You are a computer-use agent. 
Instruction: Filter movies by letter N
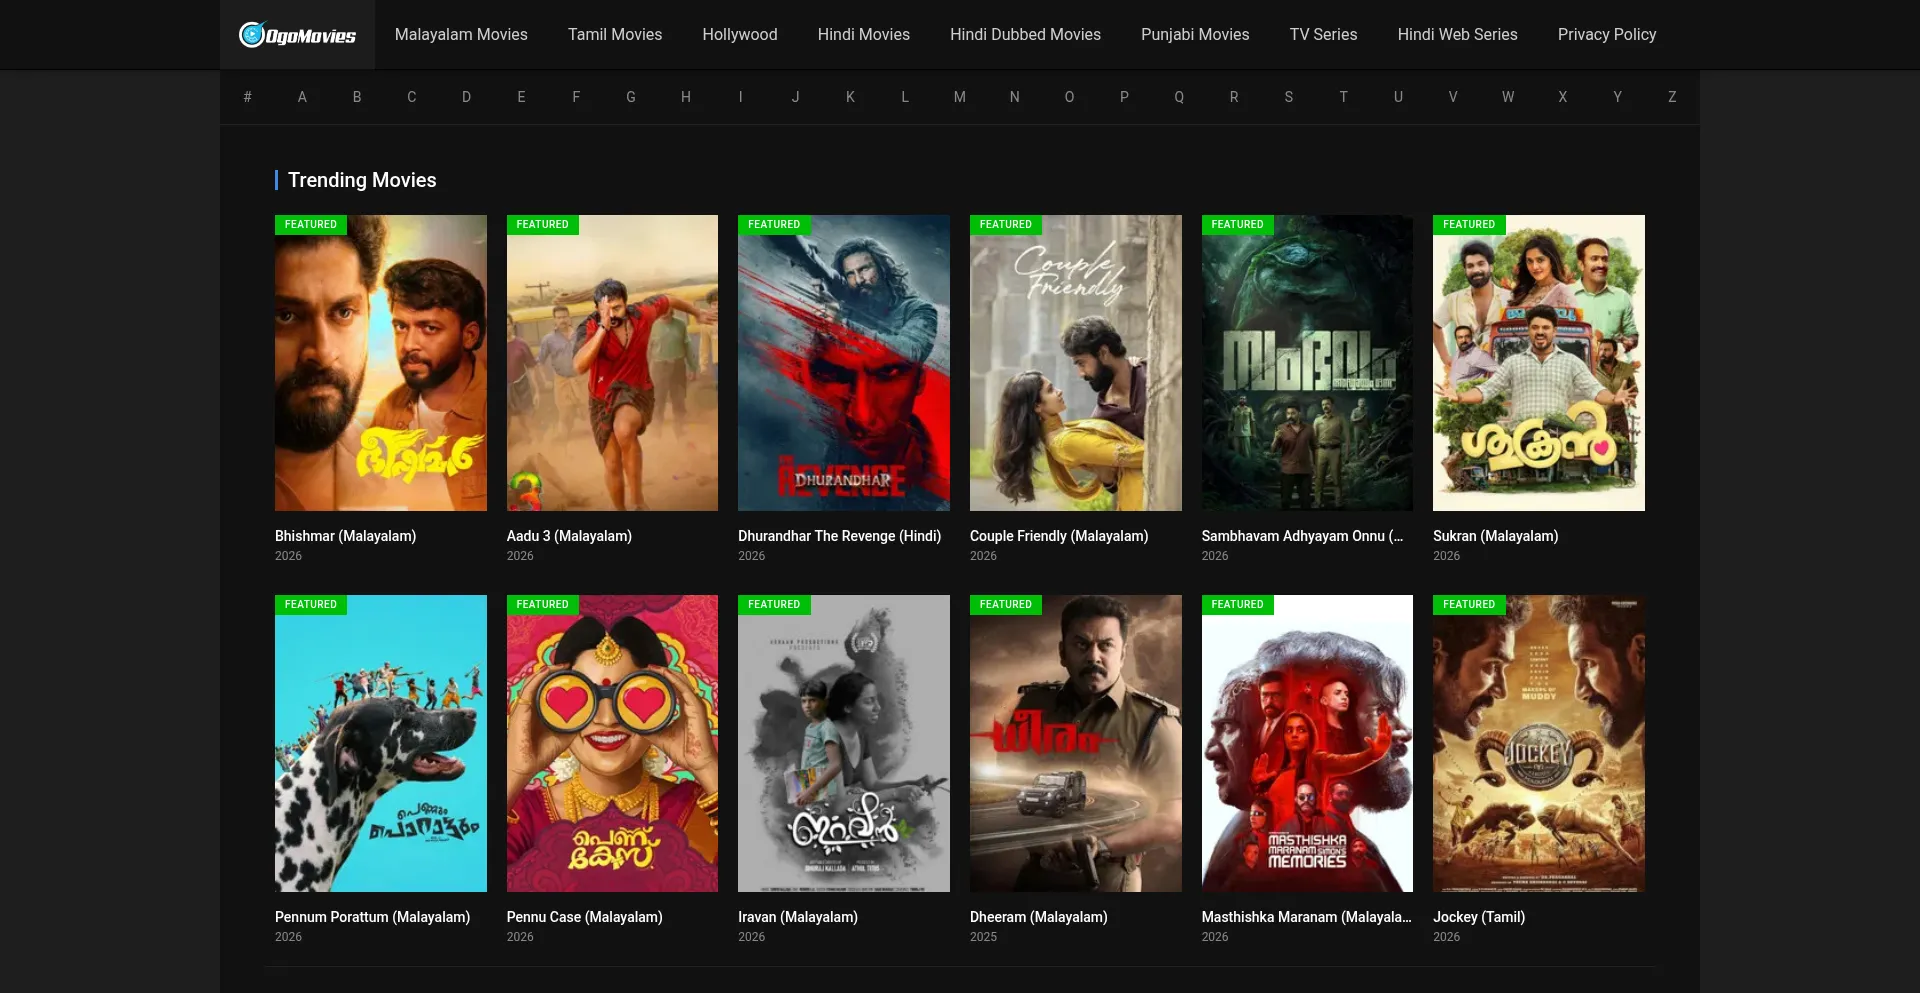1015,97
